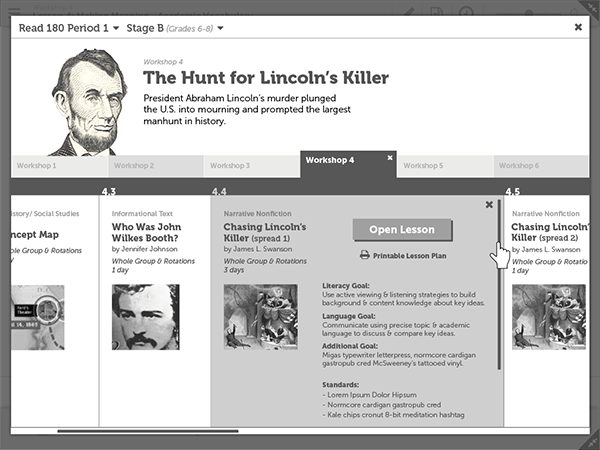Click the printer icon beside Printable Lesson Plan

(364, 256)
